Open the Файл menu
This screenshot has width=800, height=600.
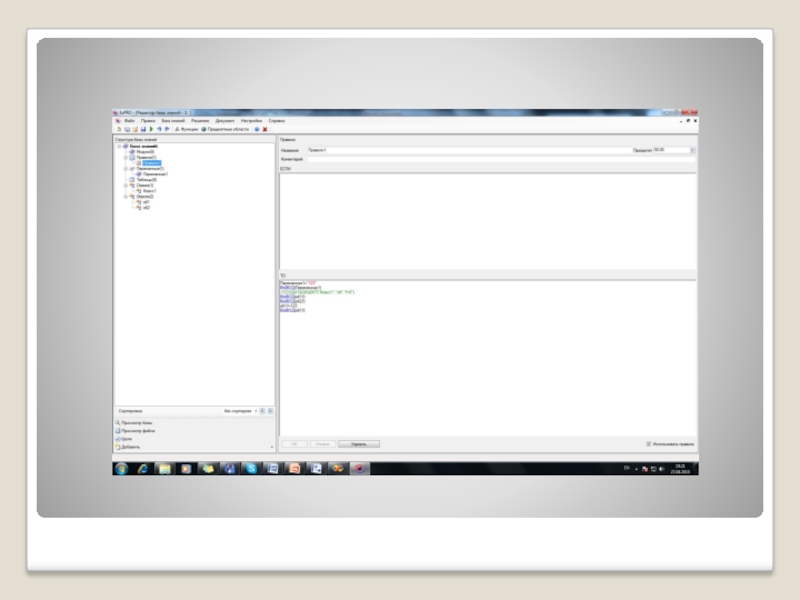[x=130, y=121]
